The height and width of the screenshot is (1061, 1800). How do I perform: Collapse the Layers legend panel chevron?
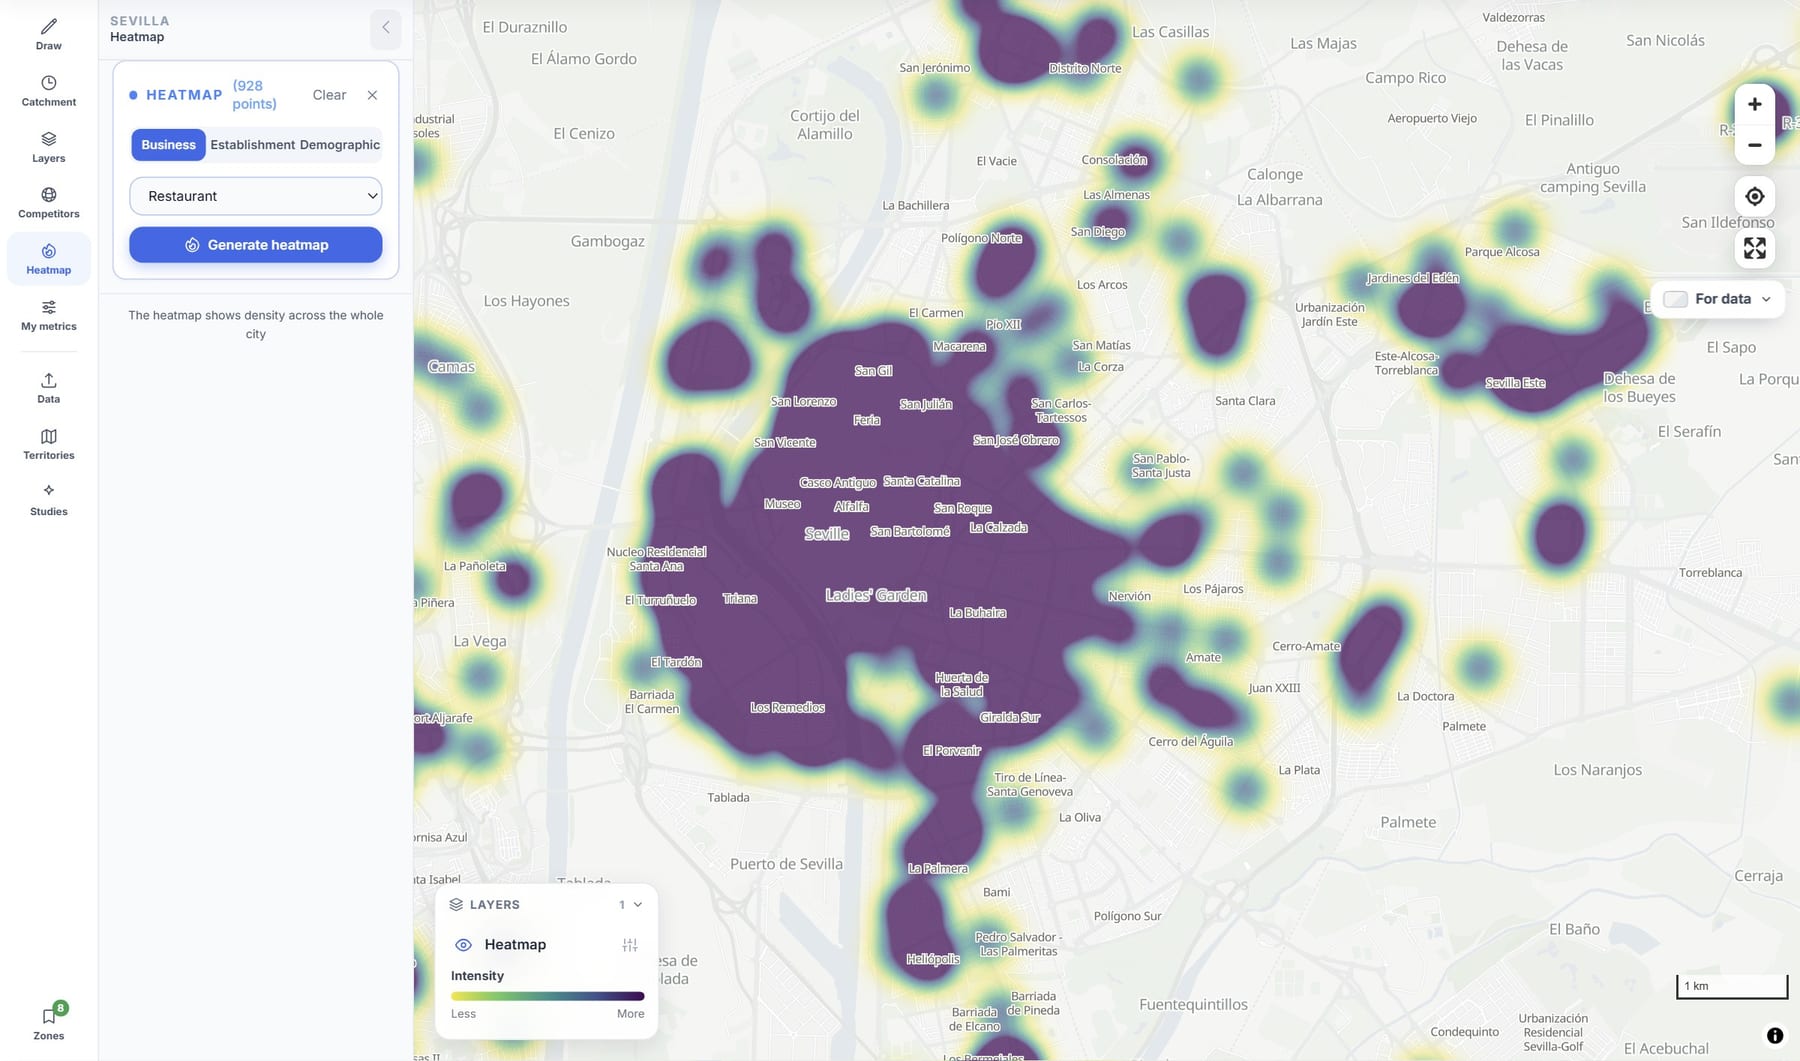click(x=637, y=904)
